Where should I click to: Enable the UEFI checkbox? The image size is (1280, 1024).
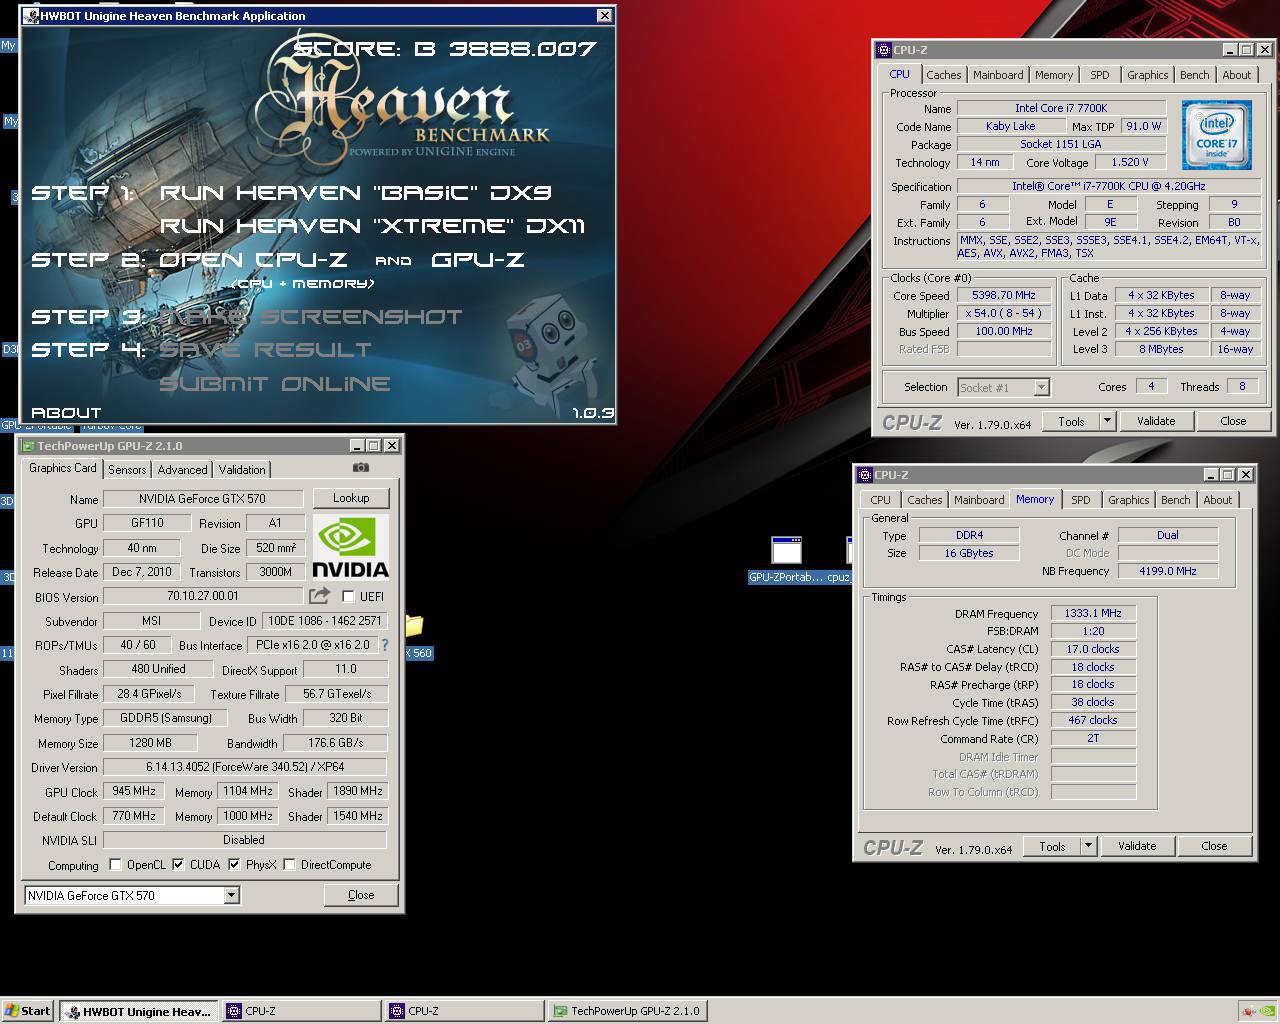coord(348,597)
